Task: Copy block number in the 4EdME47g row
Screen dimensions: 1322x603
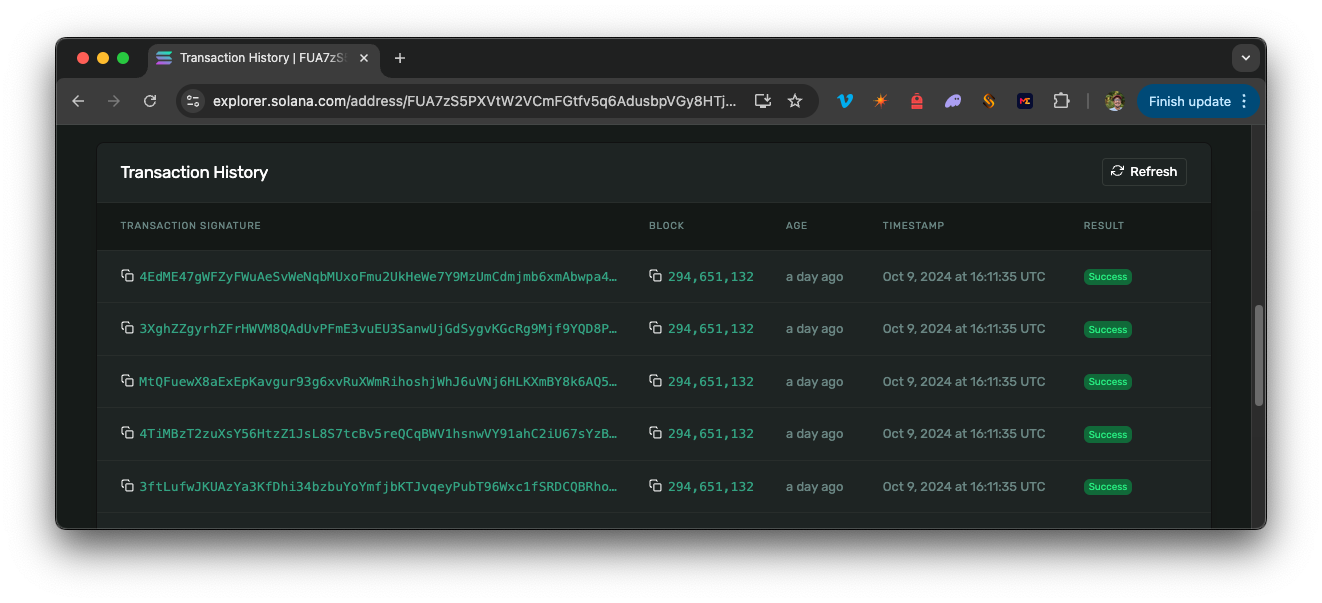Action: pyautogui.click(x=655, y=276)
